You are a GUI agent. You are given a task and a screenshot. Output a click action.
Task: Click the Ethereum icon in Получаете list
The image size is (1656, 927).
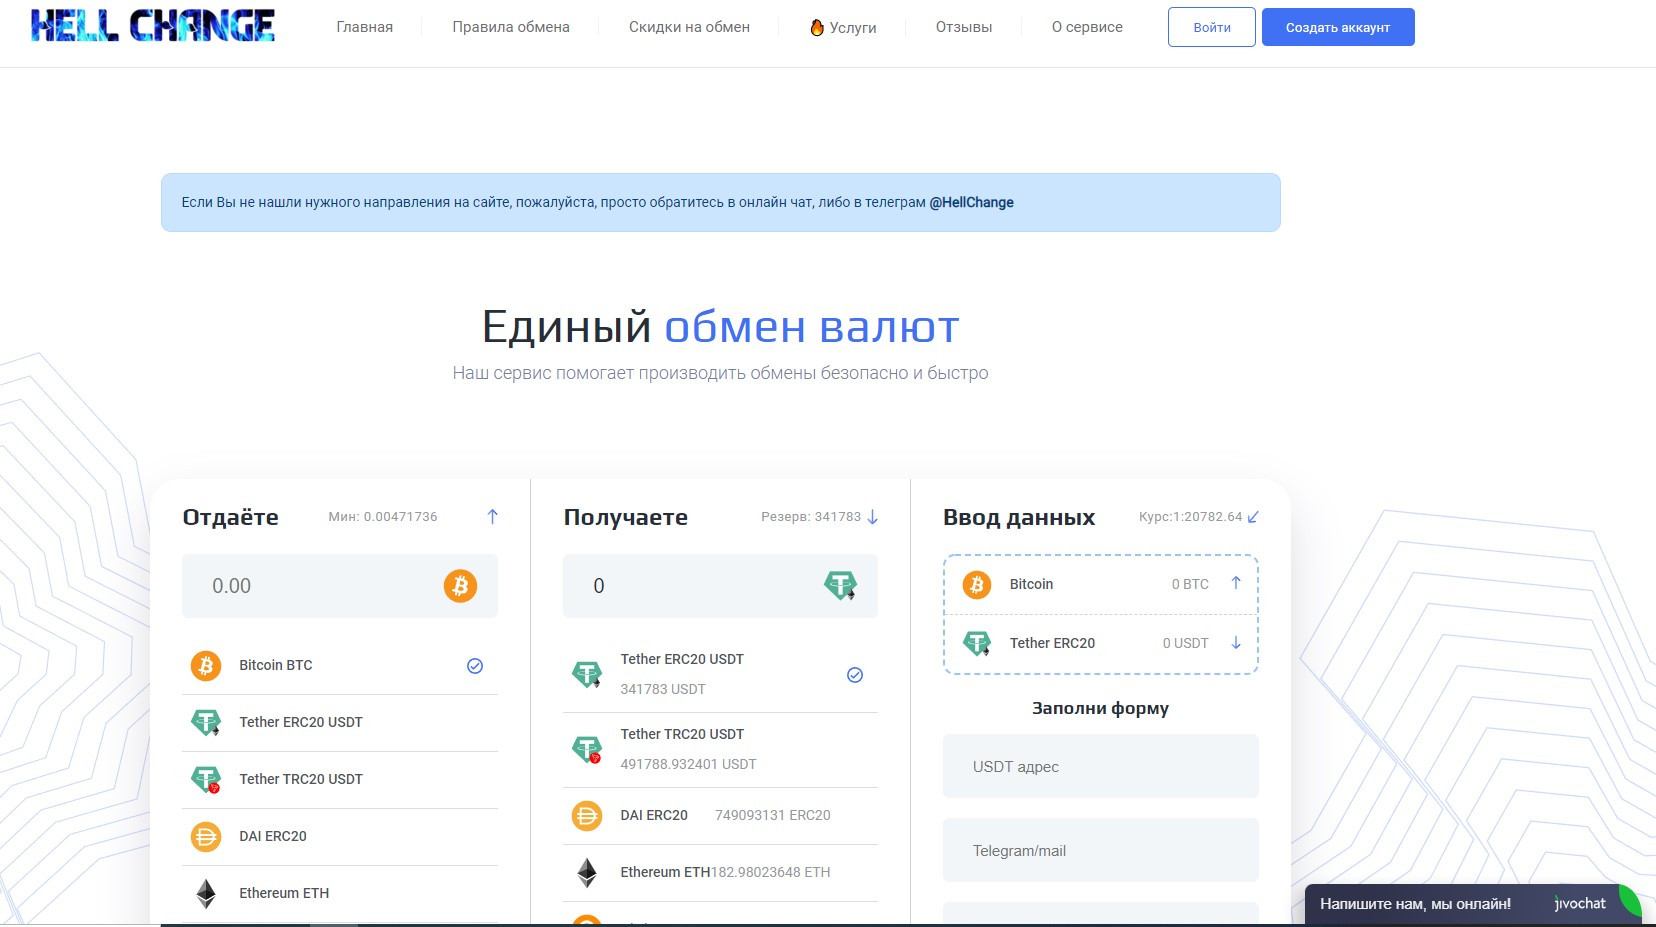587,872
